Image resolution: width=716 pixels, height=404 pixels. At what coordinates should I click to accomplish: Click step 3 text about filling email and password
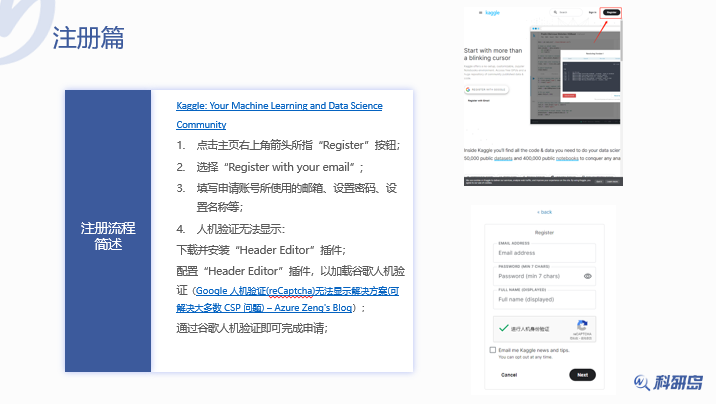297,198
